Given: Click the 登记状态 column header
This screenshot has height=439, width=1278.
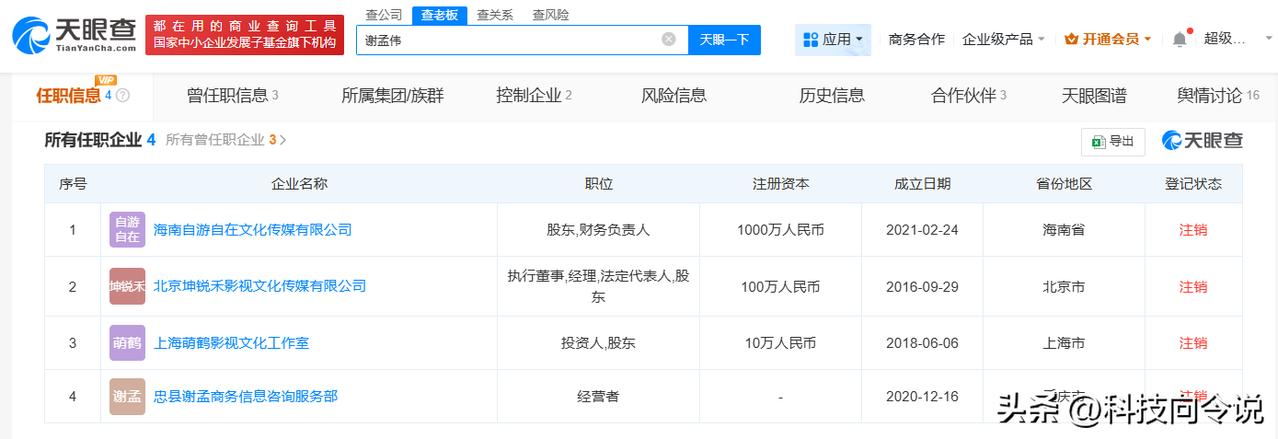Looking at the screenshot, I should point(1193,184).
